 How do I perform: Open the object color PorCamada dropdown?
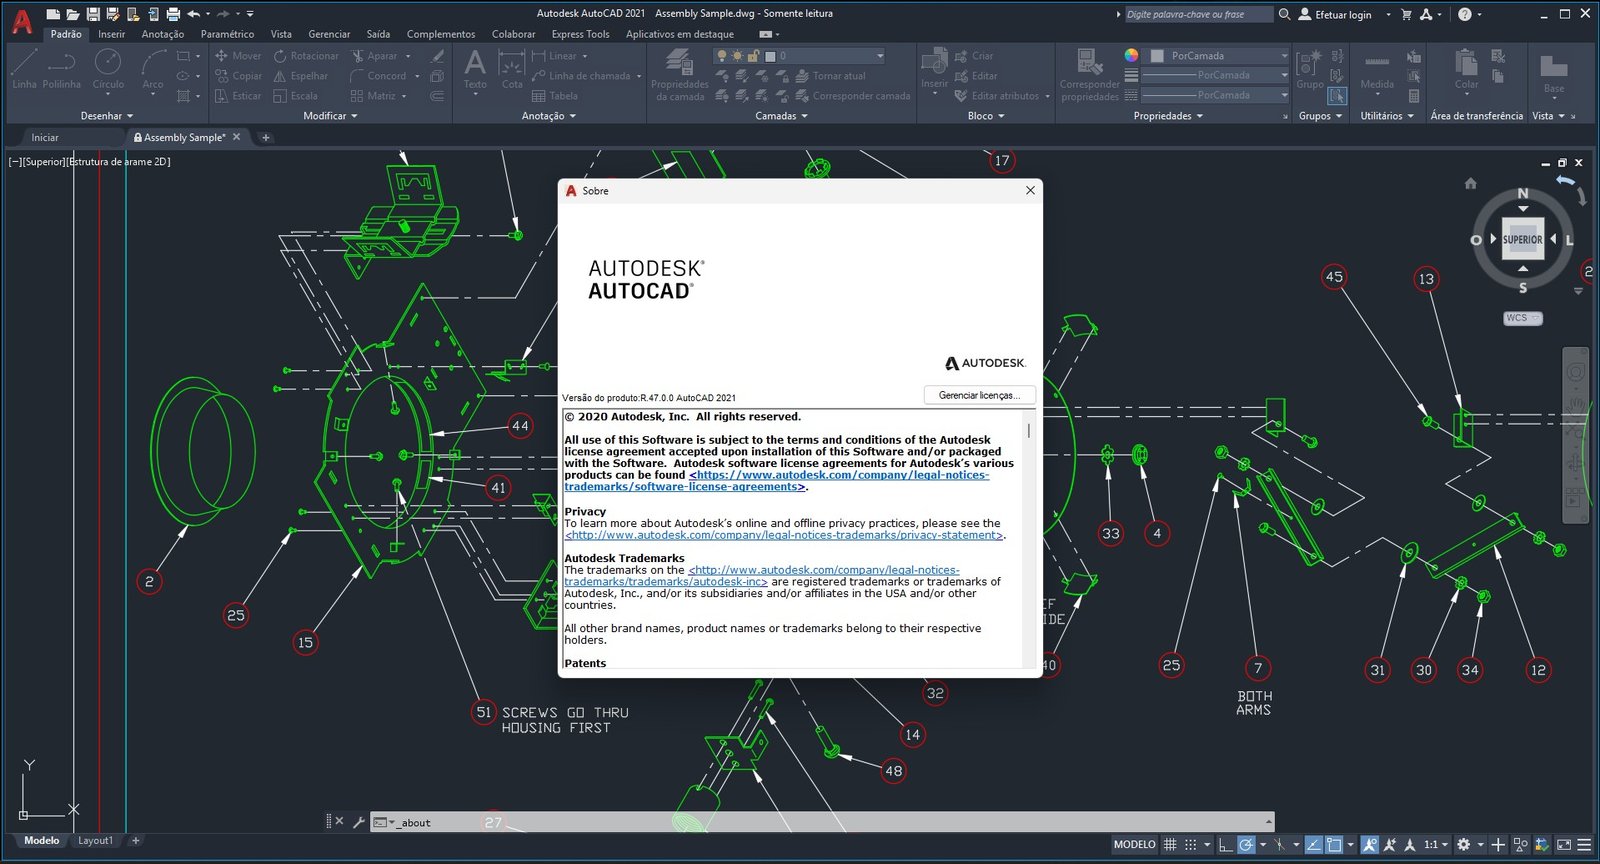[x=1217, y=56]
